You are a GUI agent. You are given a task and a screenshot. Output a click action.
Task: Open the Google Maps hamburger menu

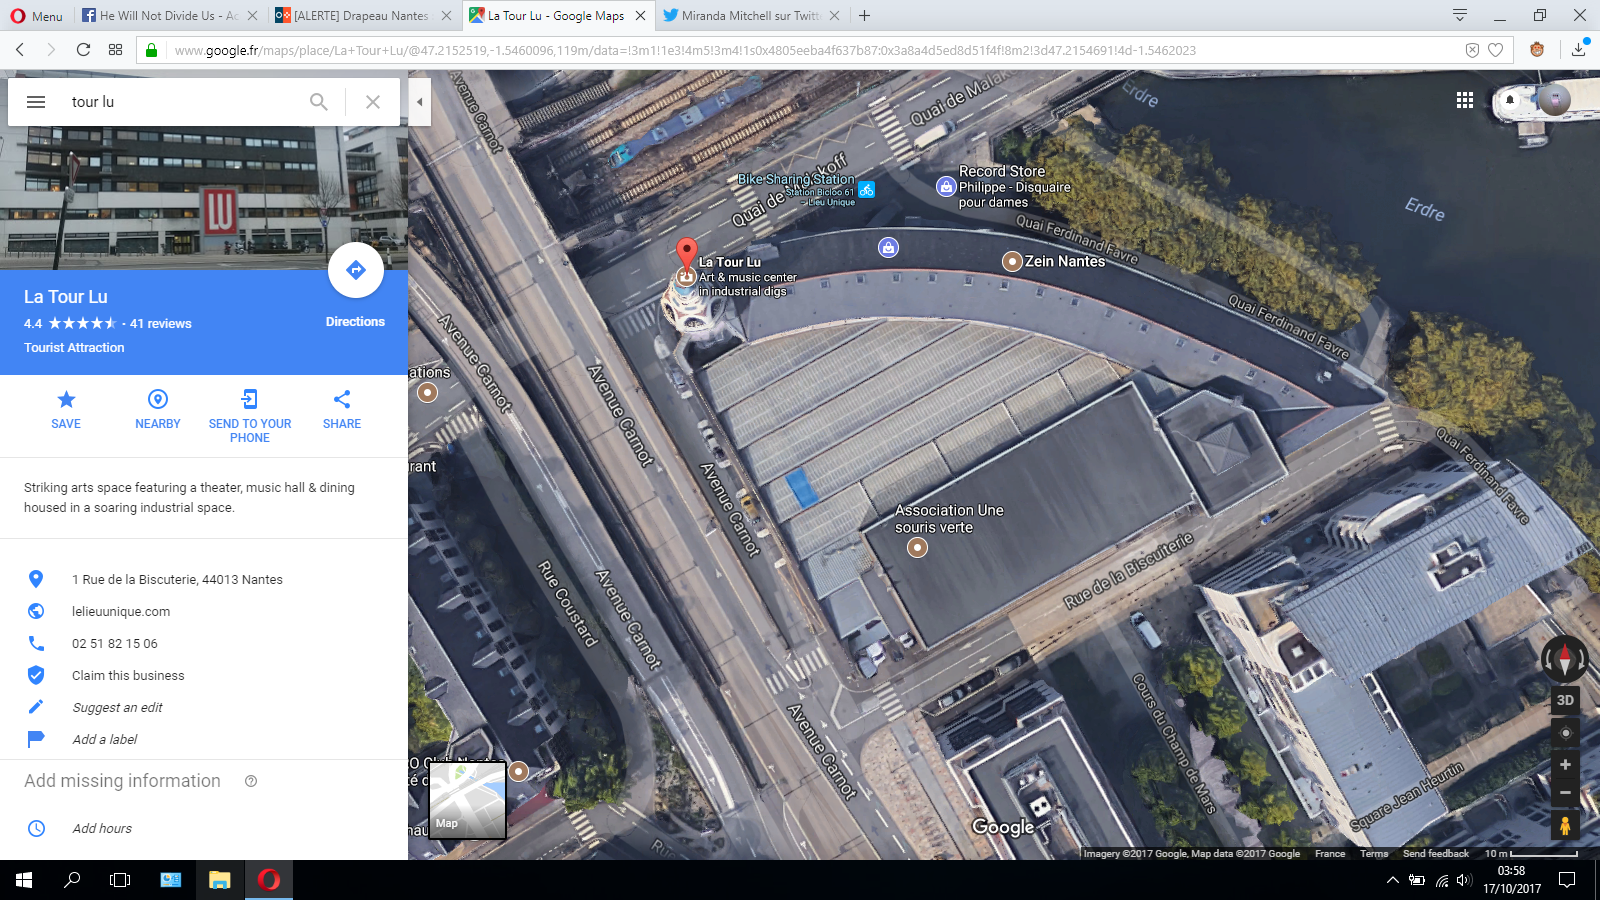click(36, 102)
